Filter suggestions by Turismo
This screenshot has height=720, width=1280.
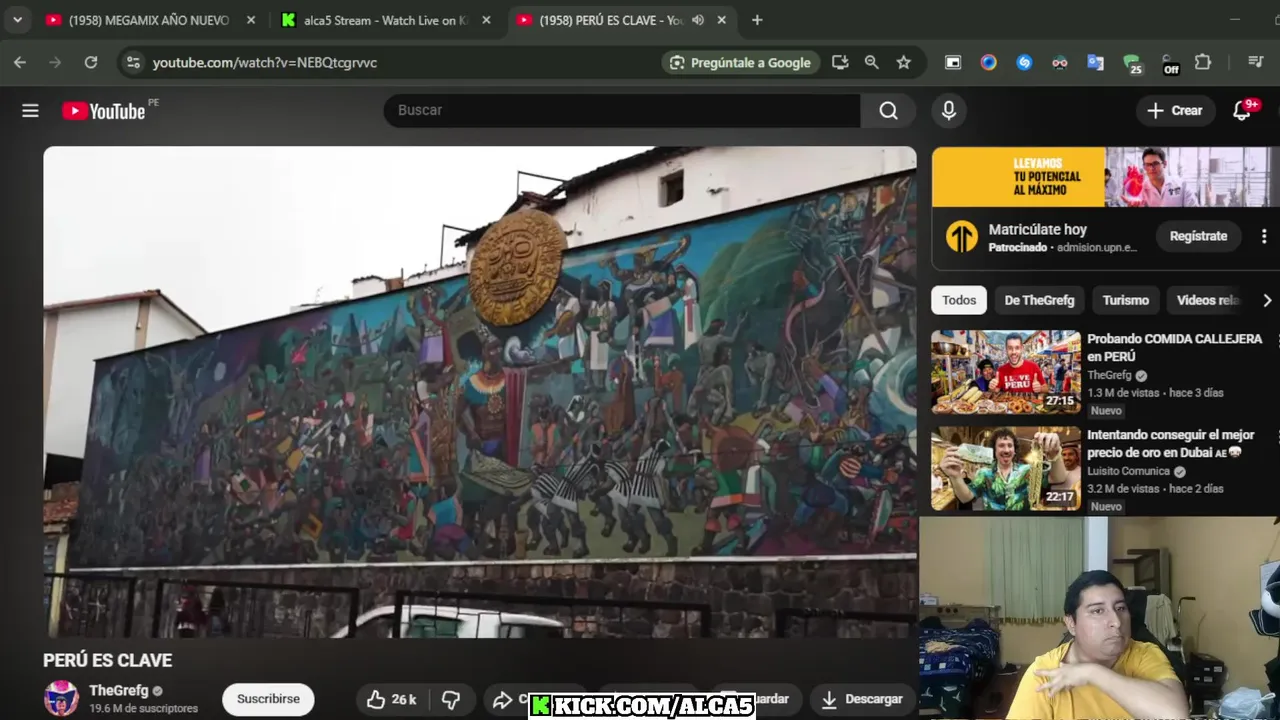[x=1125, y=300]
